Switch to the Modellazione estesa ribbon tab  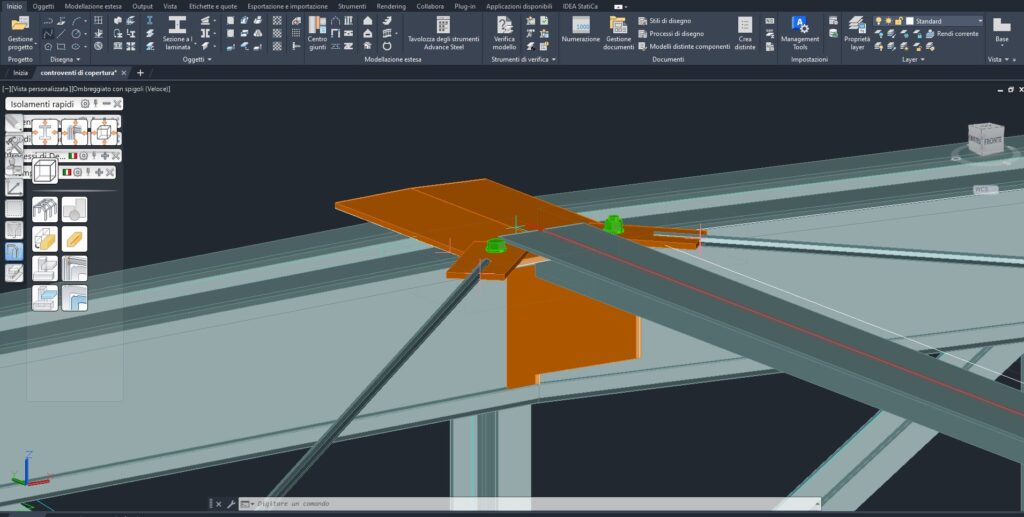pos(92,6)
